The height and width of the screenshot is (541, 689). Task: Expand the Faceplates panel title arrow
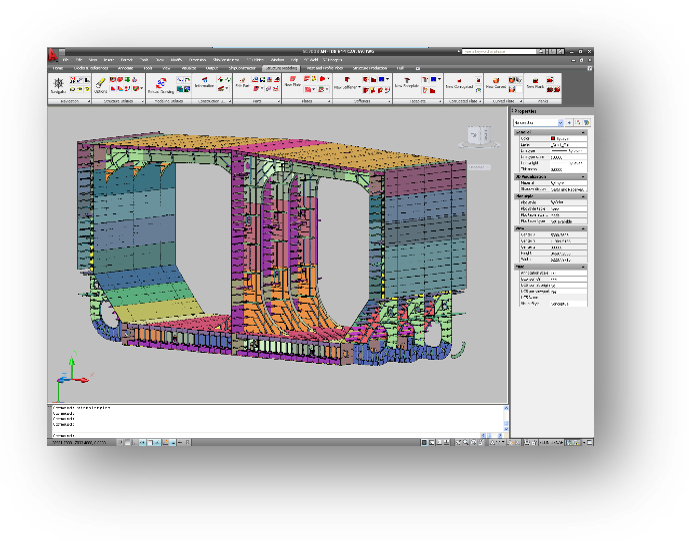[440, 102]
